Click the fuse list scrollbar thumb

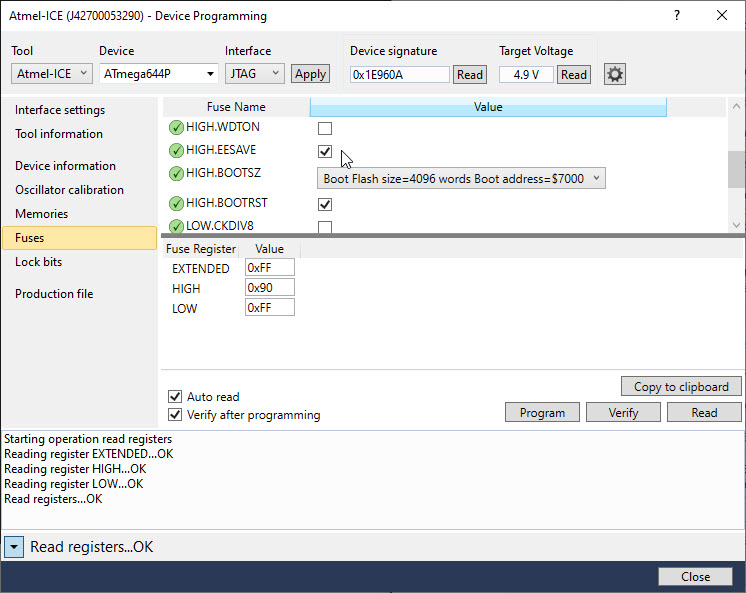point(736,169)
